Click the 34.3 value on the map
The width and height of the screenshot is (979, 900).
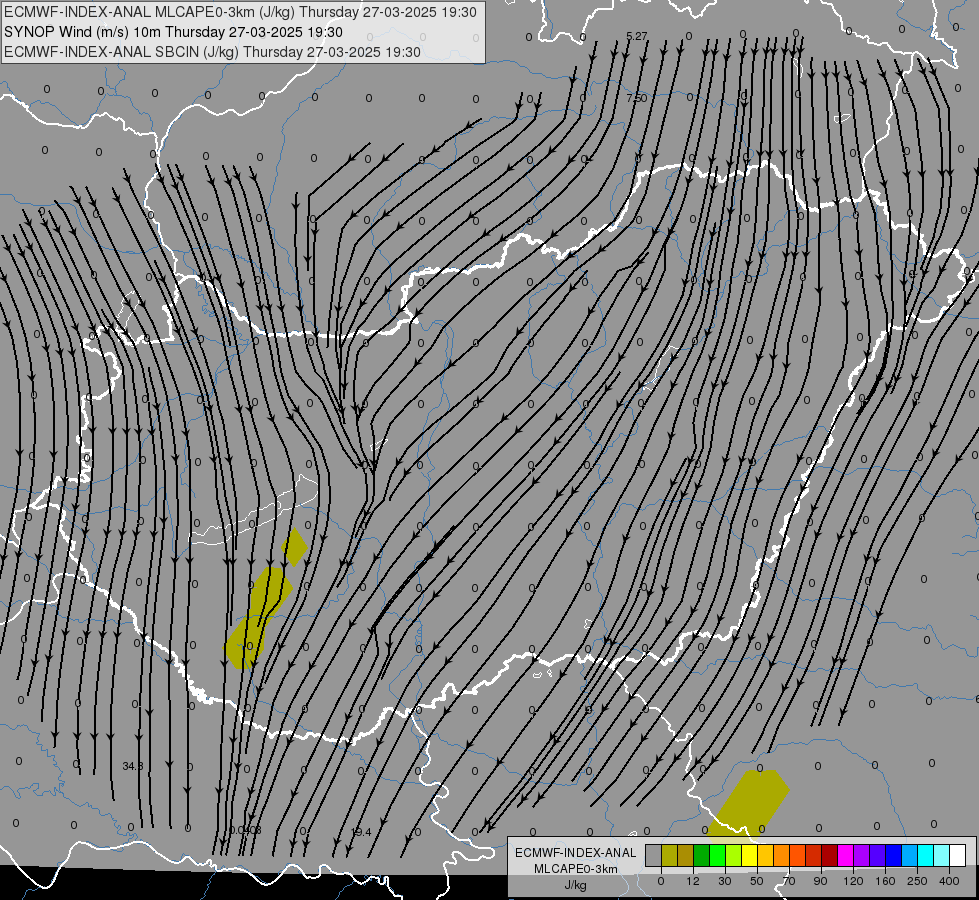[x=132, y=766]
